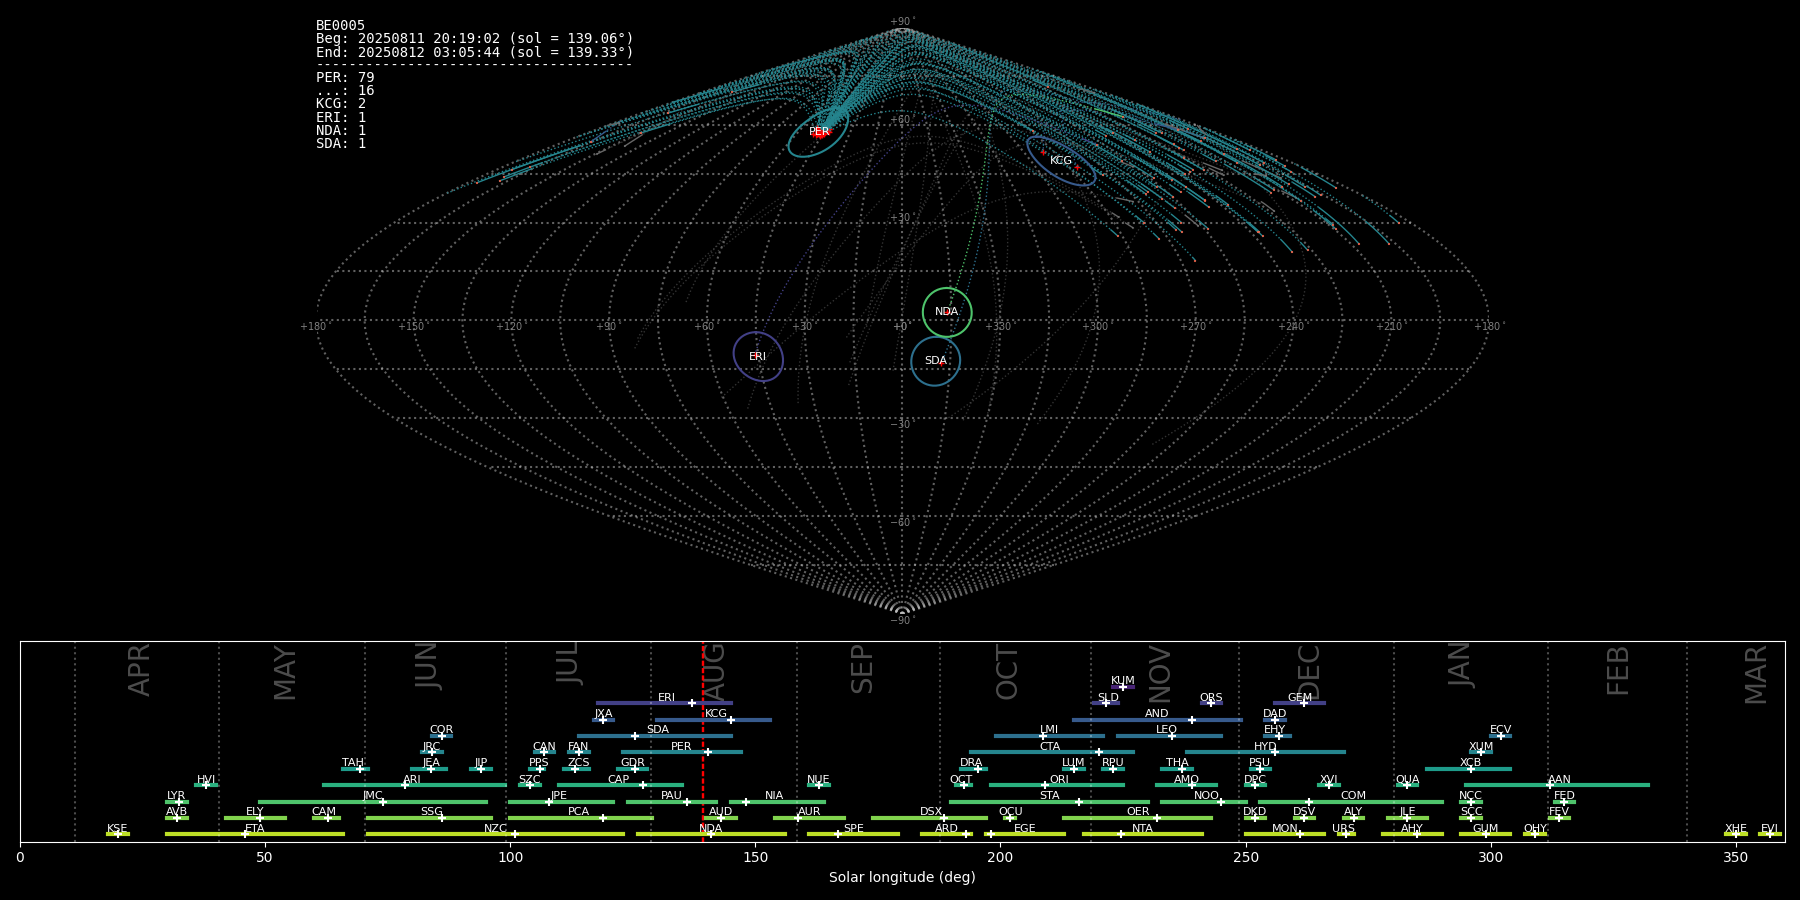Click the DEC month label in the timeline

[1308, 672]
